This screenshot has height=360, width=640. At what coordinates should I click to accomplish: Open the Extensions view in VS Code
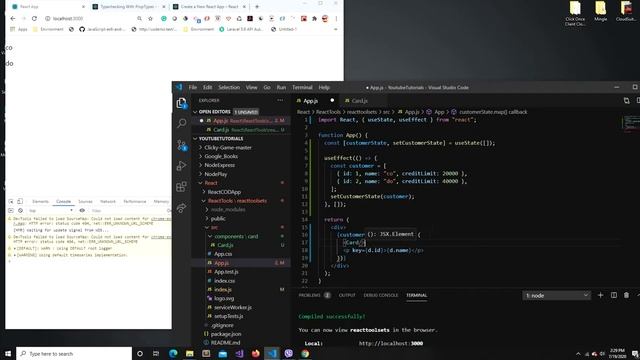(182, 187)
